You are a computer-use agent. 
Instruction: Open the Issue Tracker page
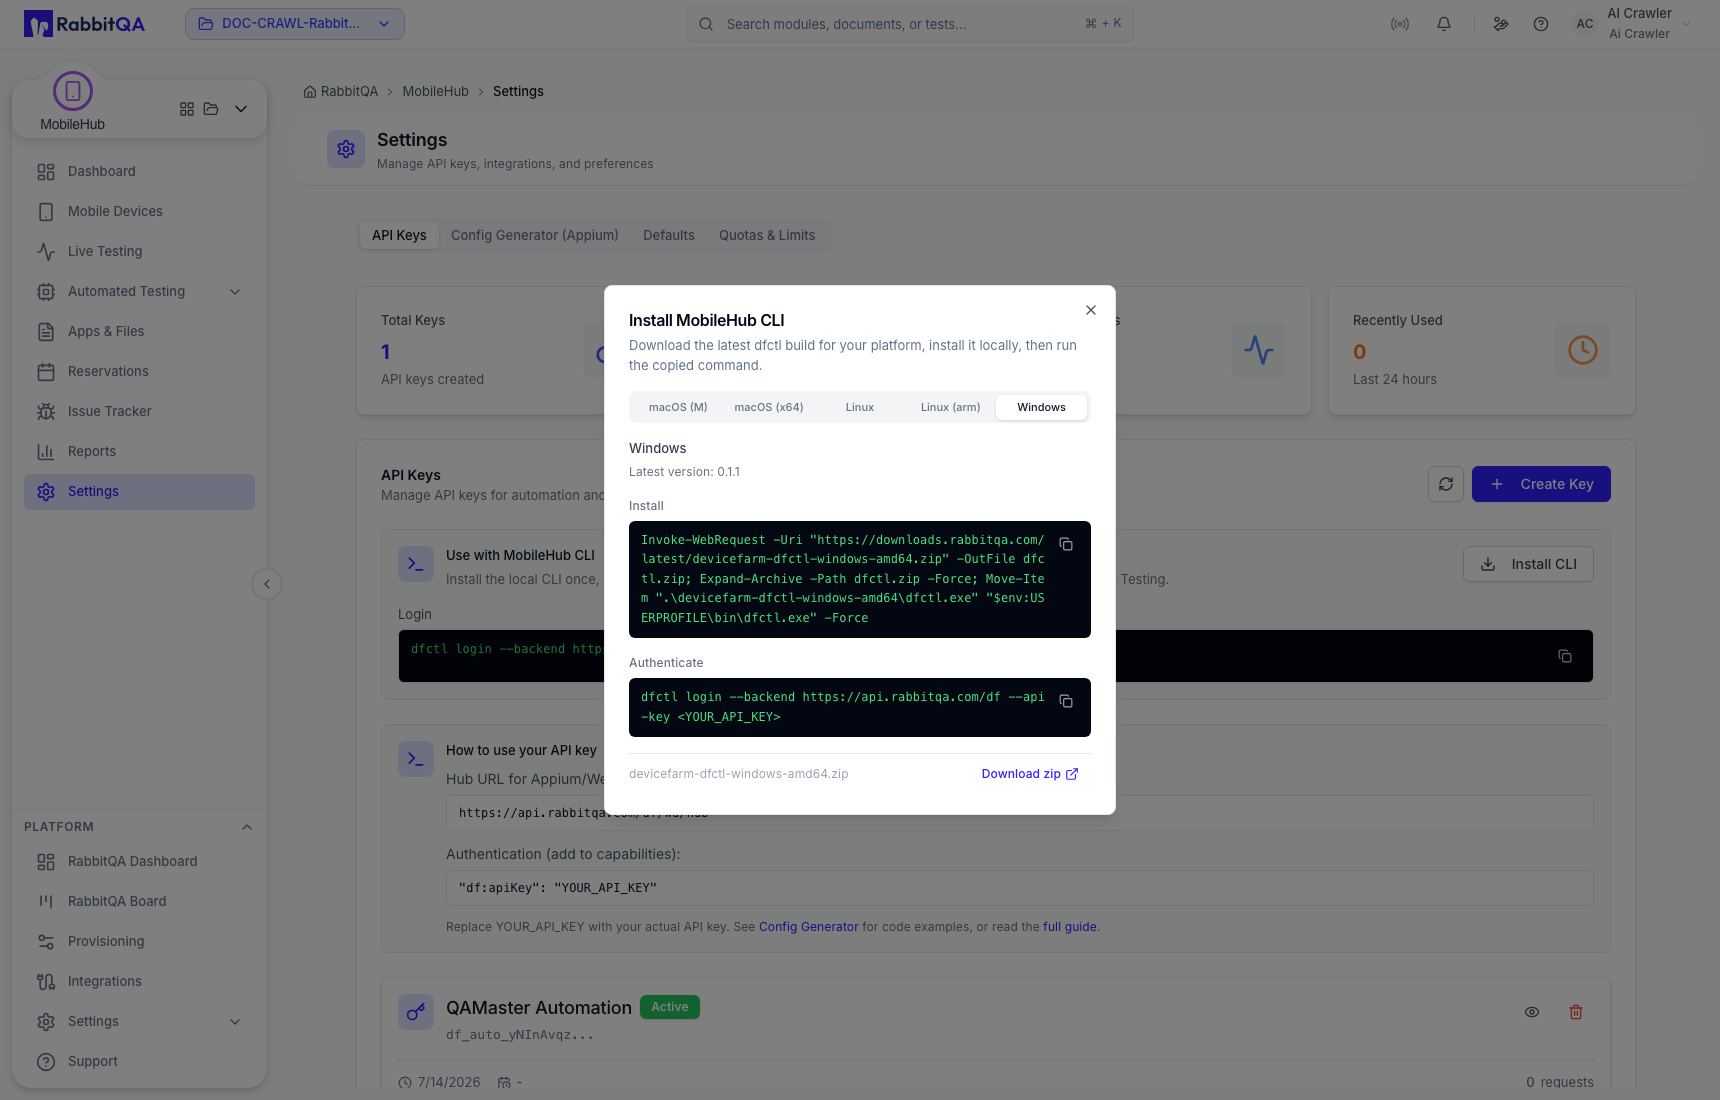coord(139,411)
